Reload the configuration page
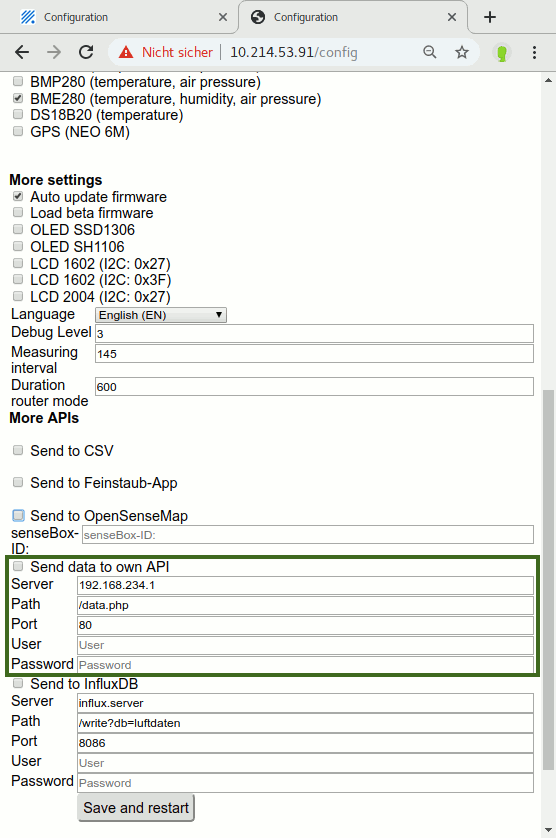The height and width of the screenshot is (838, 556). (86, 52)
